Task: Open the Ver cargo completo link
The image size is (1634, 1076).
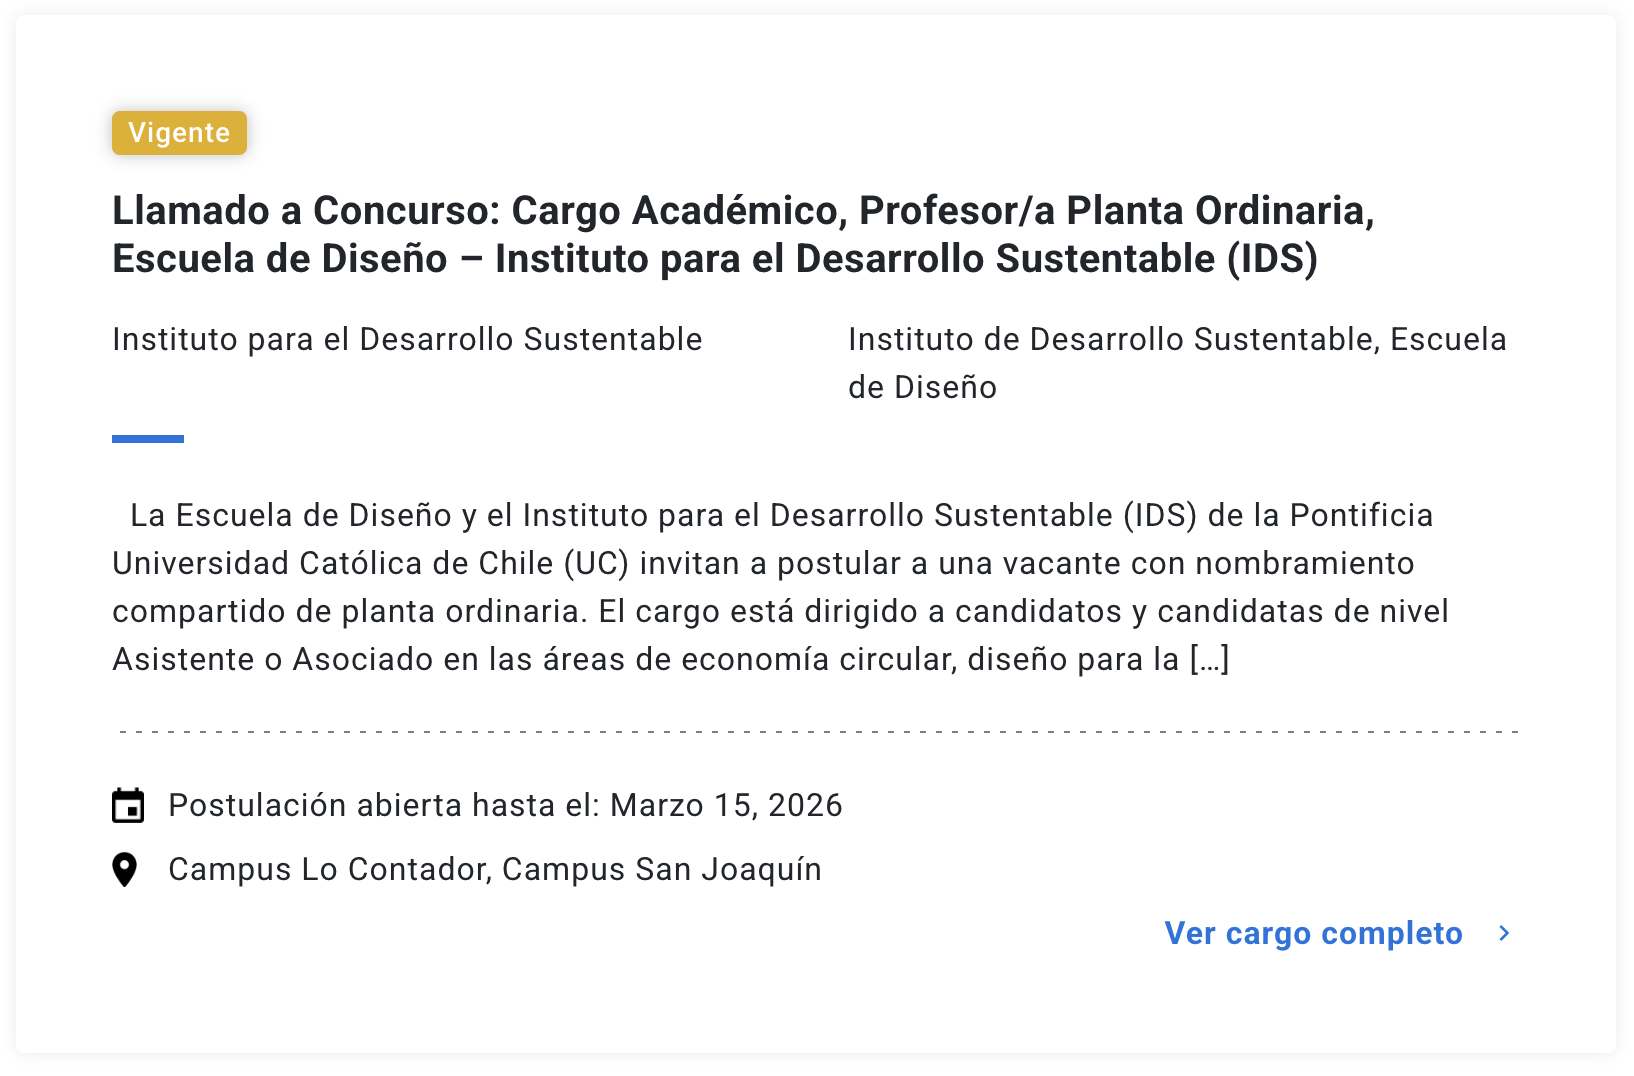Action: 1313,933
